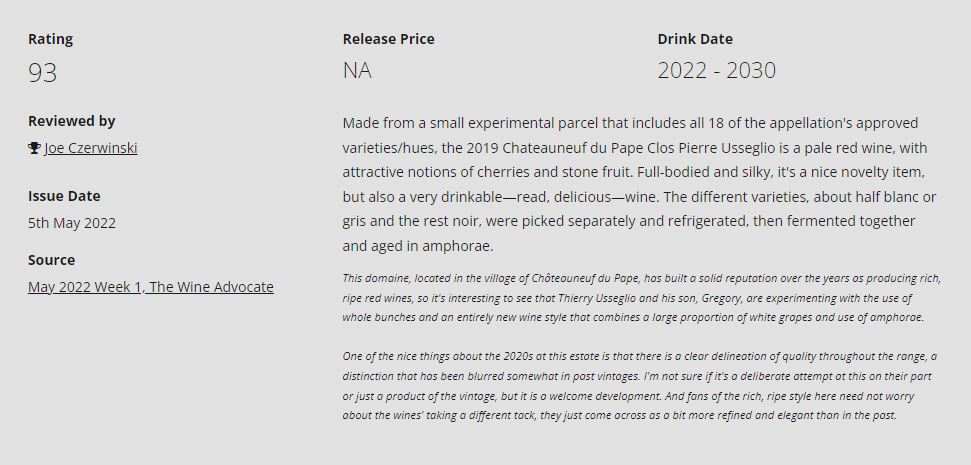Open reviewer Joe Czerwinski's profile link
The width and height of the screenshot is (971, 465).
click(90, 148)
